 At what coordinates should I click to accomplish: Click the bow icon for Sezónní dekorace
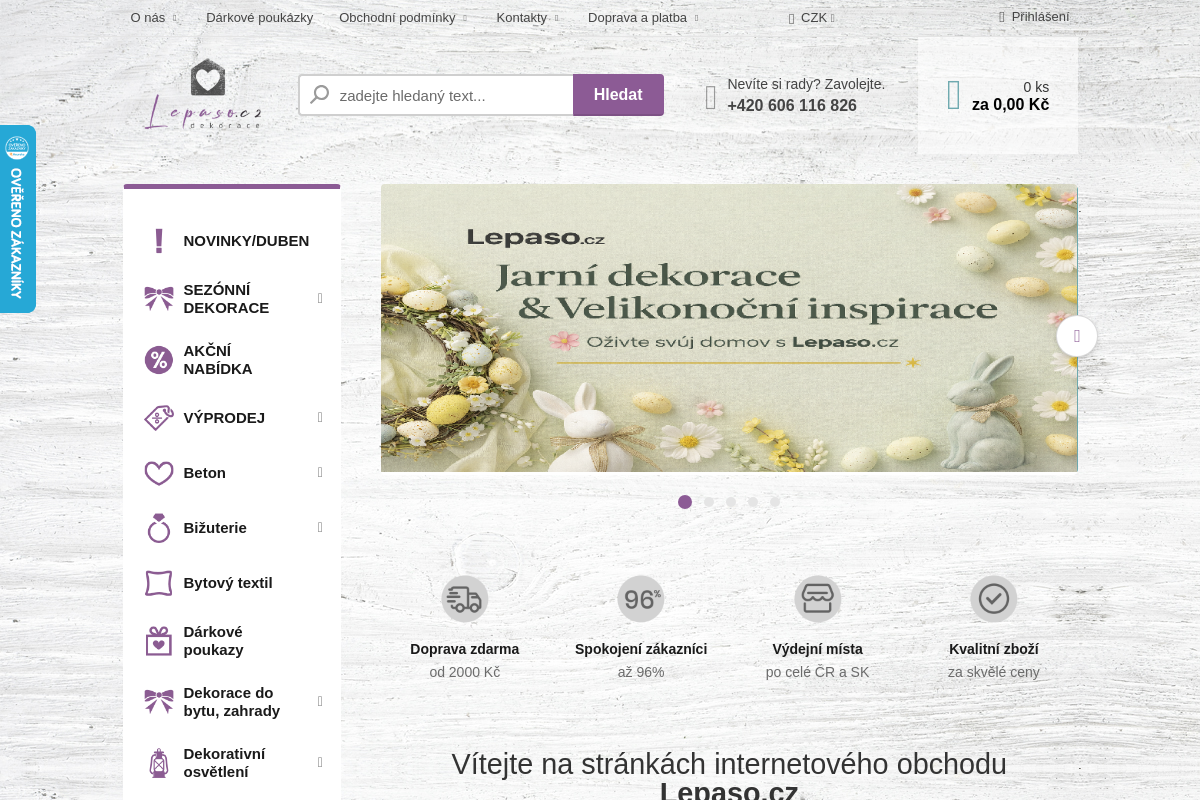pos(159,298)
